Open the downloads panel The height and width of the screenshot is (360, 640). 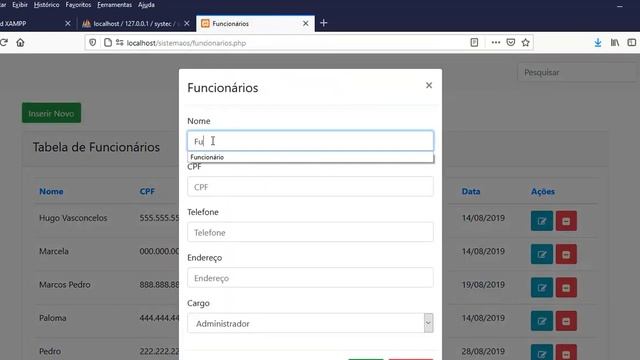pyautogui.click(x=598, y=42)
